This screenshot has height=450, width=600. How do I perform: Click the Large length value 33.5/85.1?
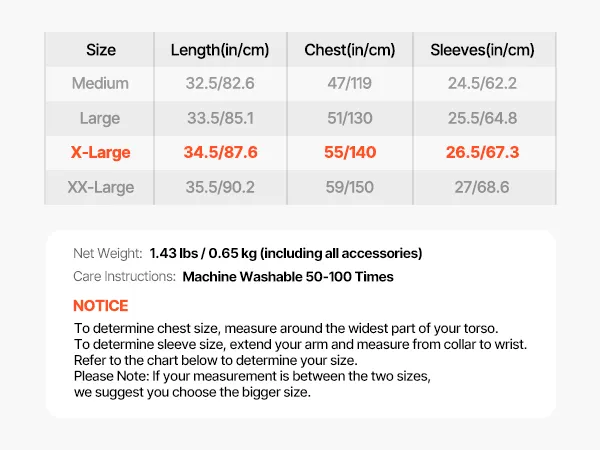220,118
